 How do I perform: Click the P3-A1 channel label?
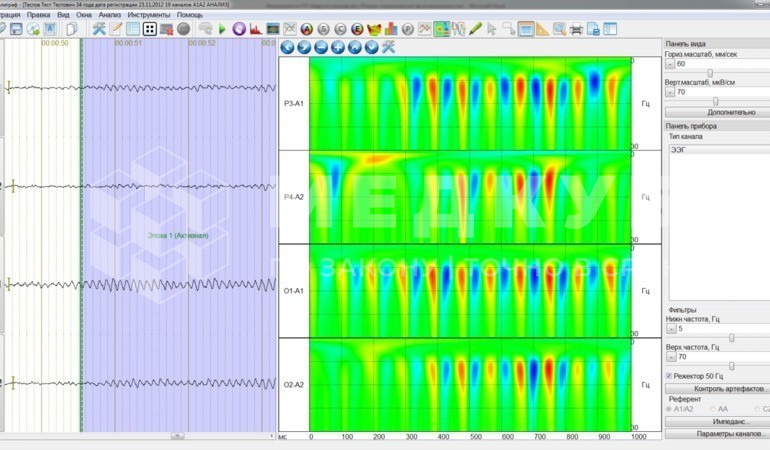point(294,103)
